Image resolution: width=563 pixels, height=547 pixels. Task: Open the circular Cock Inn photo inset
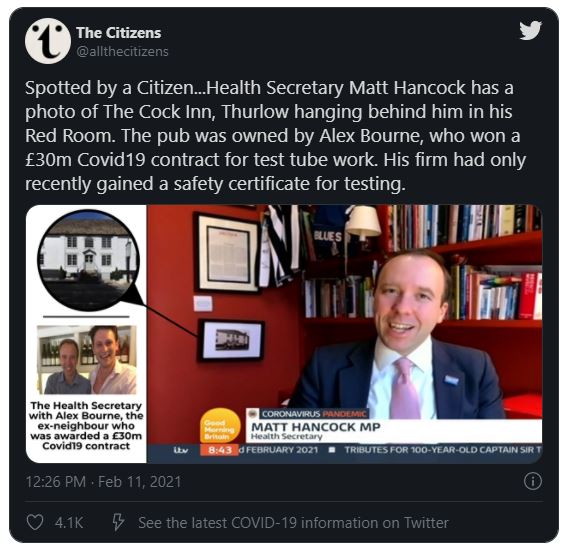(88, 260)
